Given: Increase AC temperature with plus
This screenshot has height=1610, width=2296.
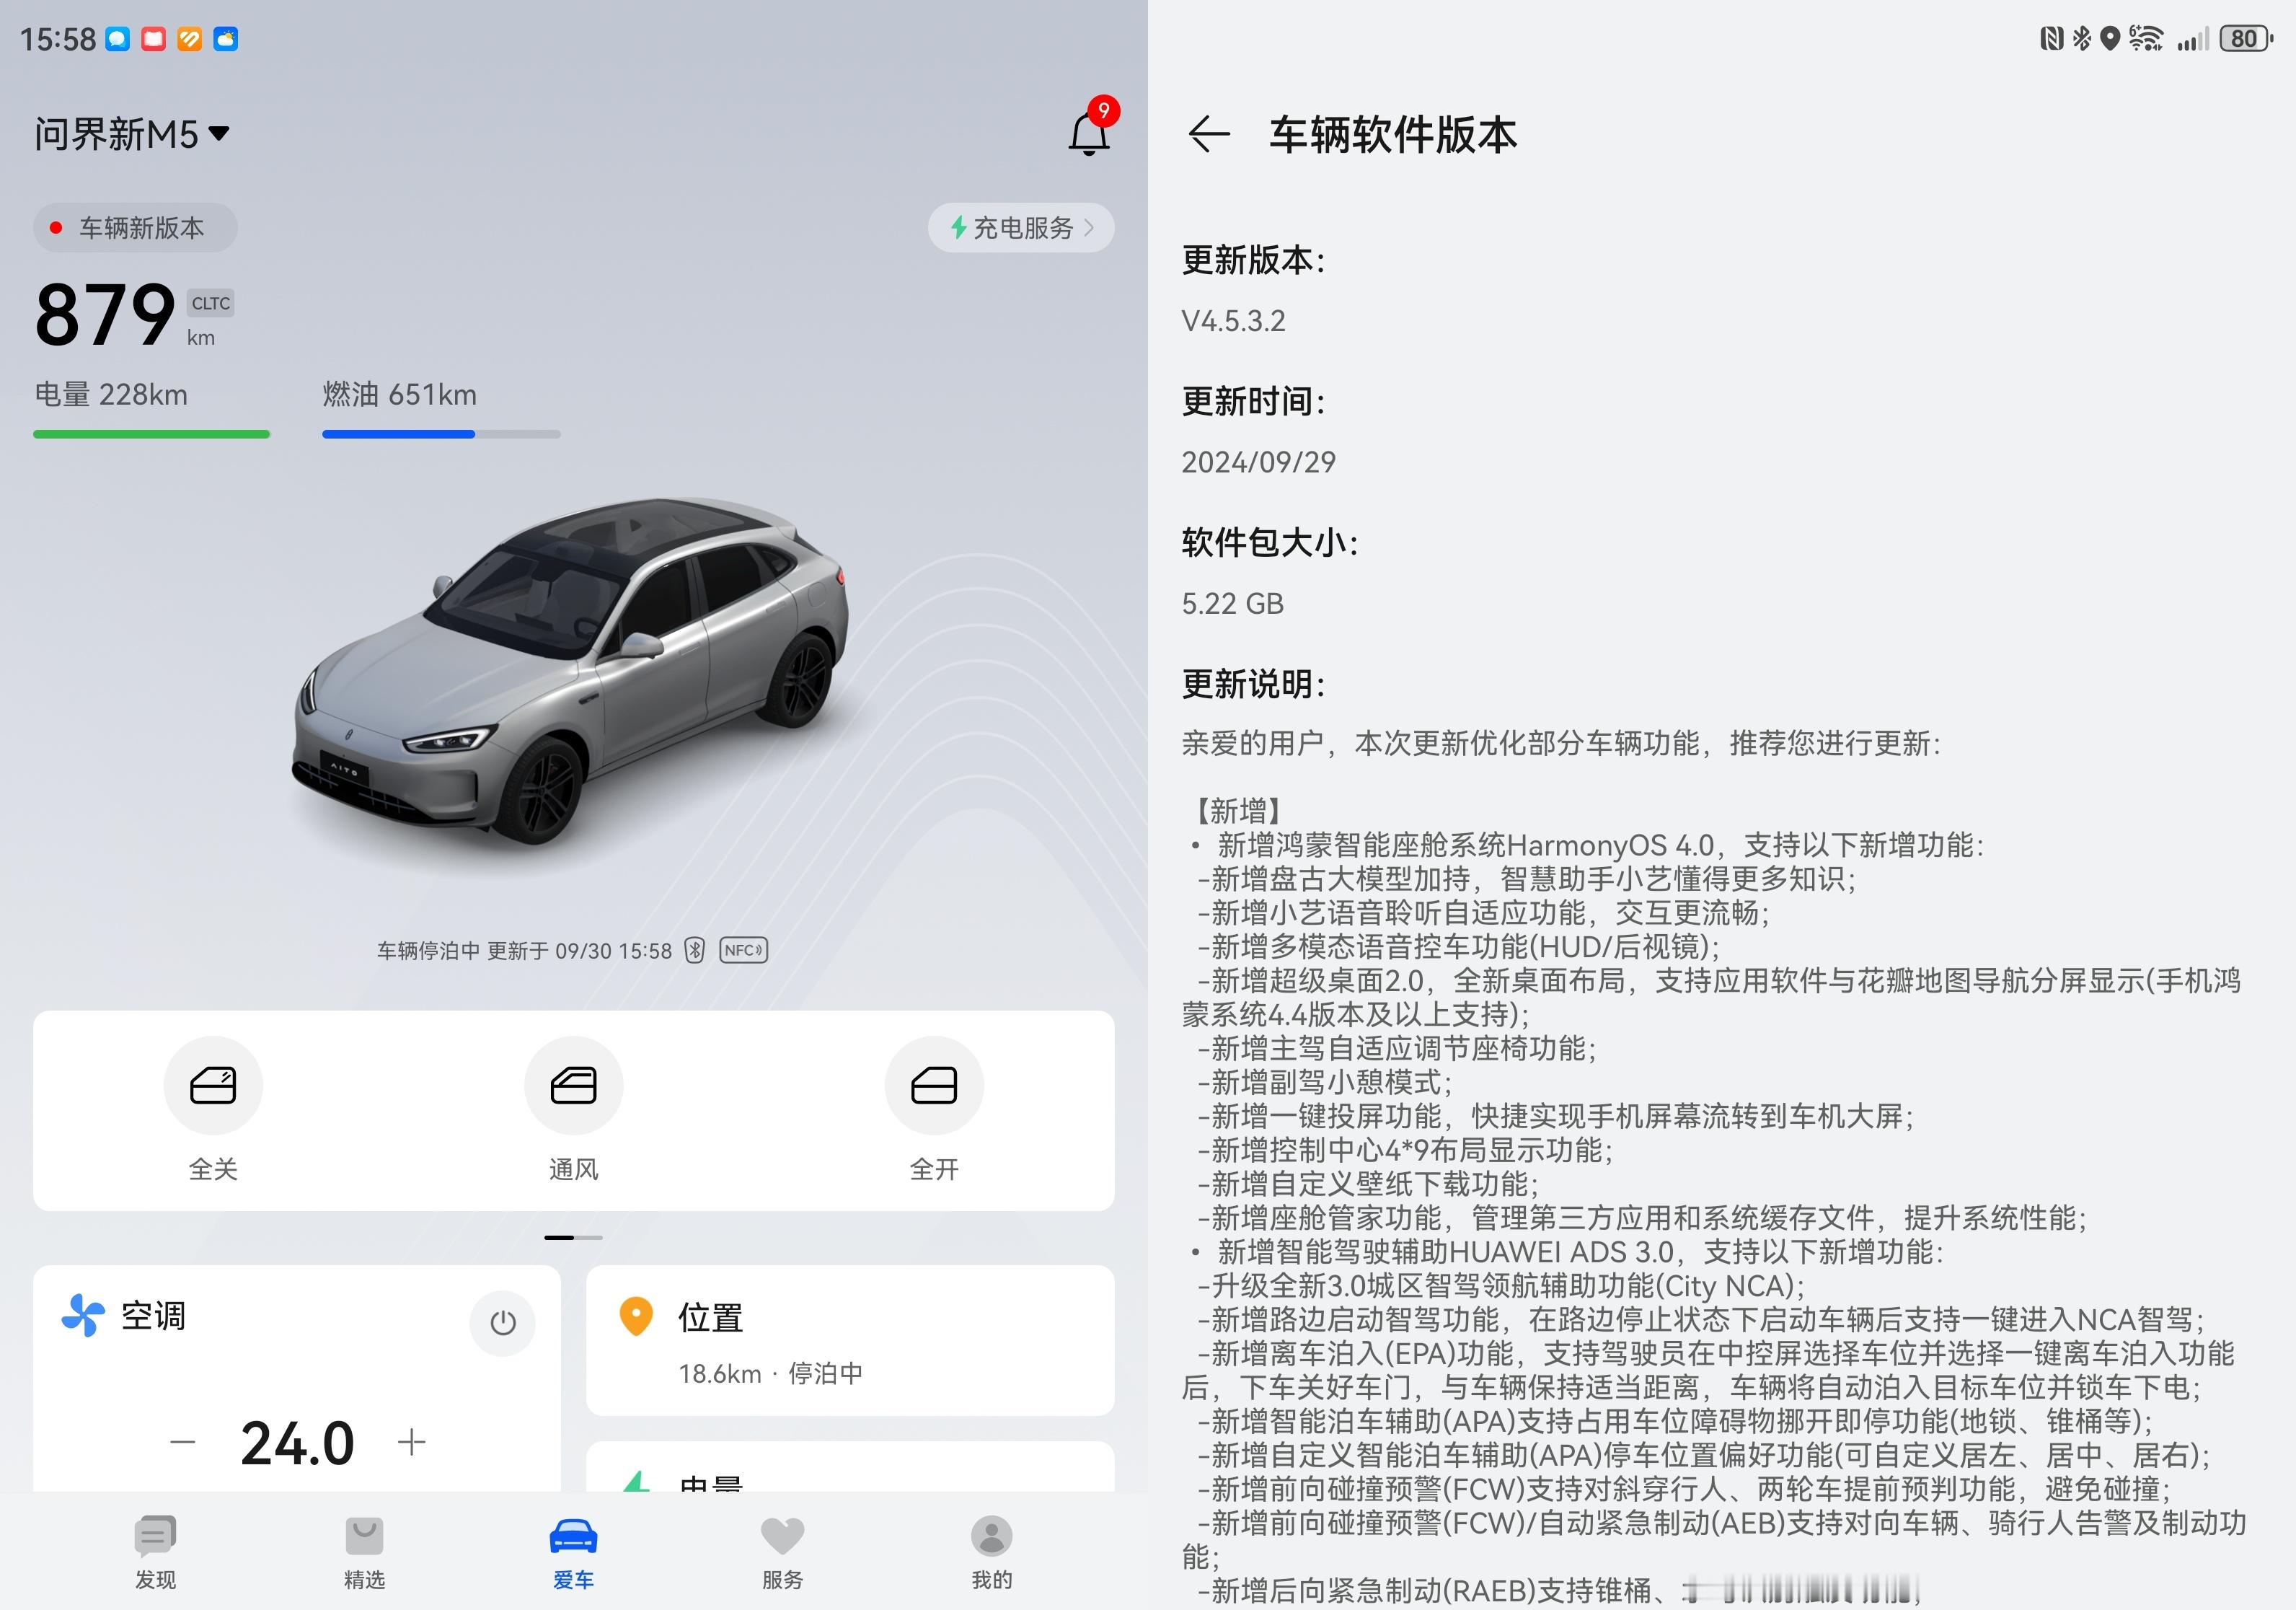Looking at the screenshot, I should (x=412, y=1442).
